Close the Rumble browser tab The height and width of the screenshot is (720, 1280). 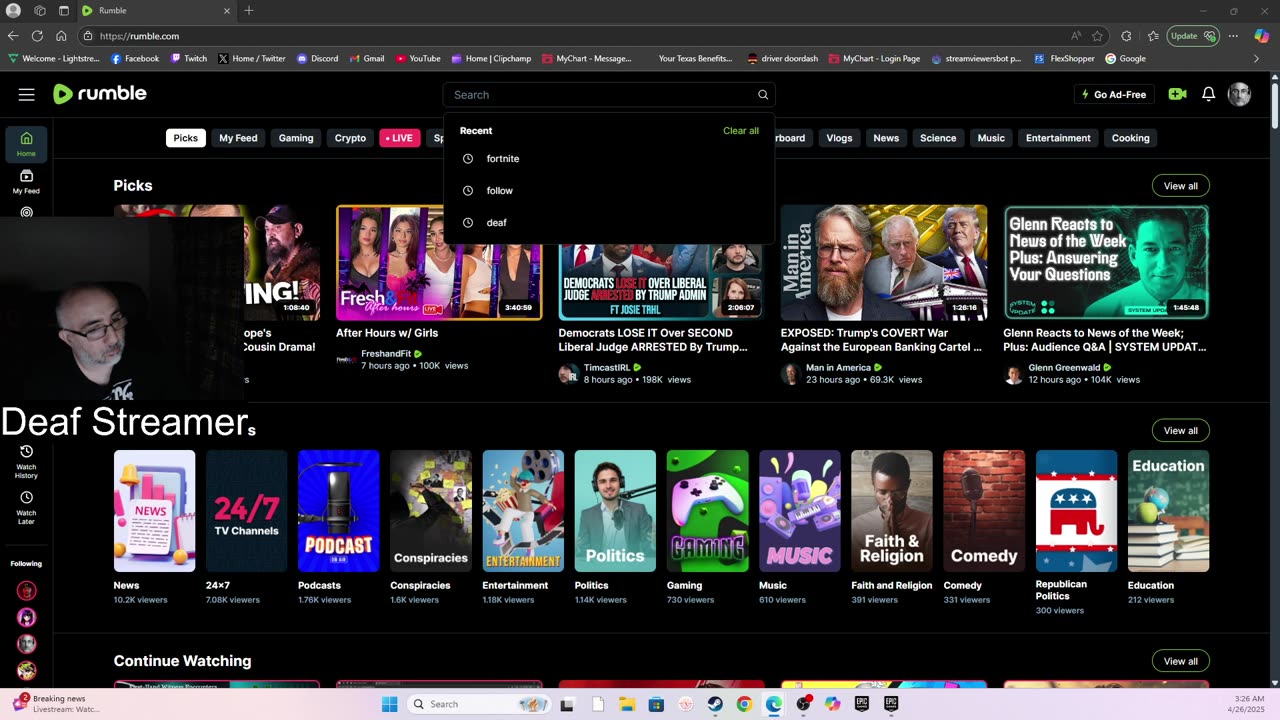point(227,11)
